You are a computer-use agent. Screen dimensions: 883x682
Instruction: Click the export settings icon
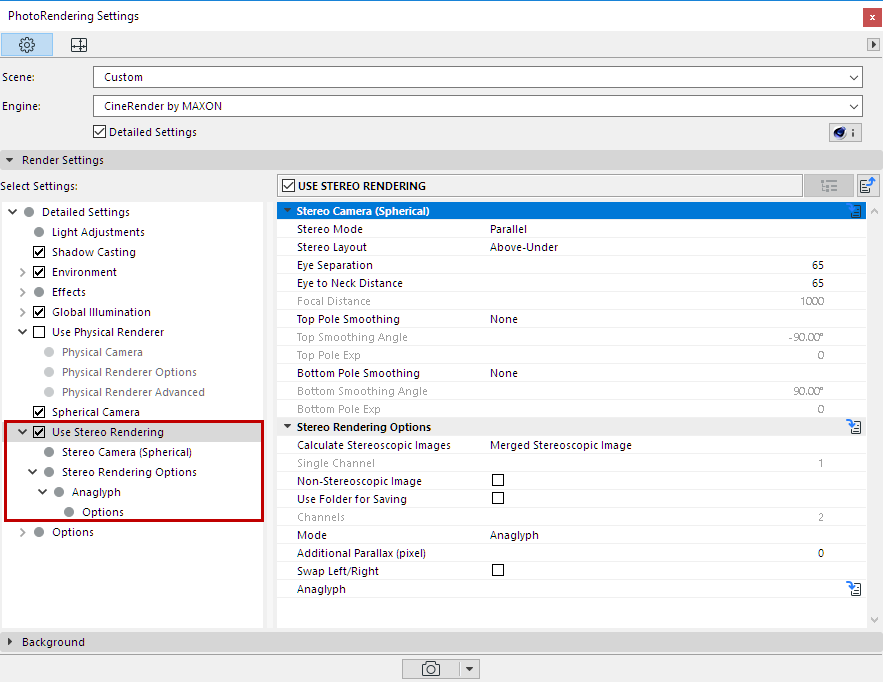coord(867,186)
